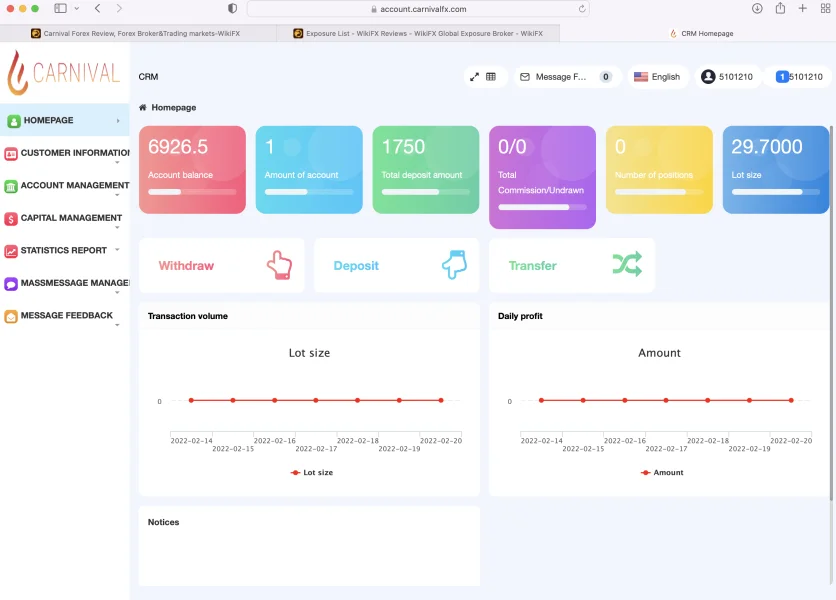Viewport: 836px width, 600px height.
Task: Select the Homepage sidebar item
Action: (65, 121)
